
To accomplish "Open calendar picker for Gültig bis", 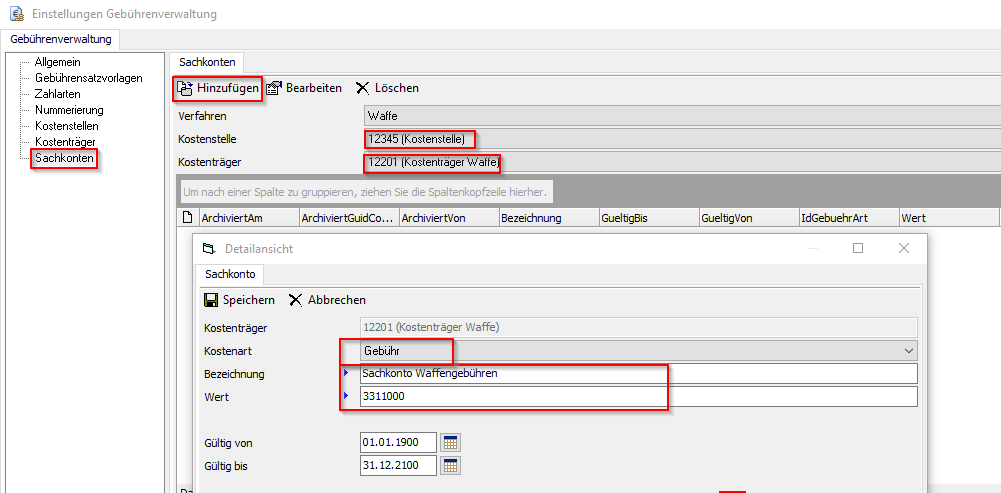I will pyautogui.click(x=451, y=465).
